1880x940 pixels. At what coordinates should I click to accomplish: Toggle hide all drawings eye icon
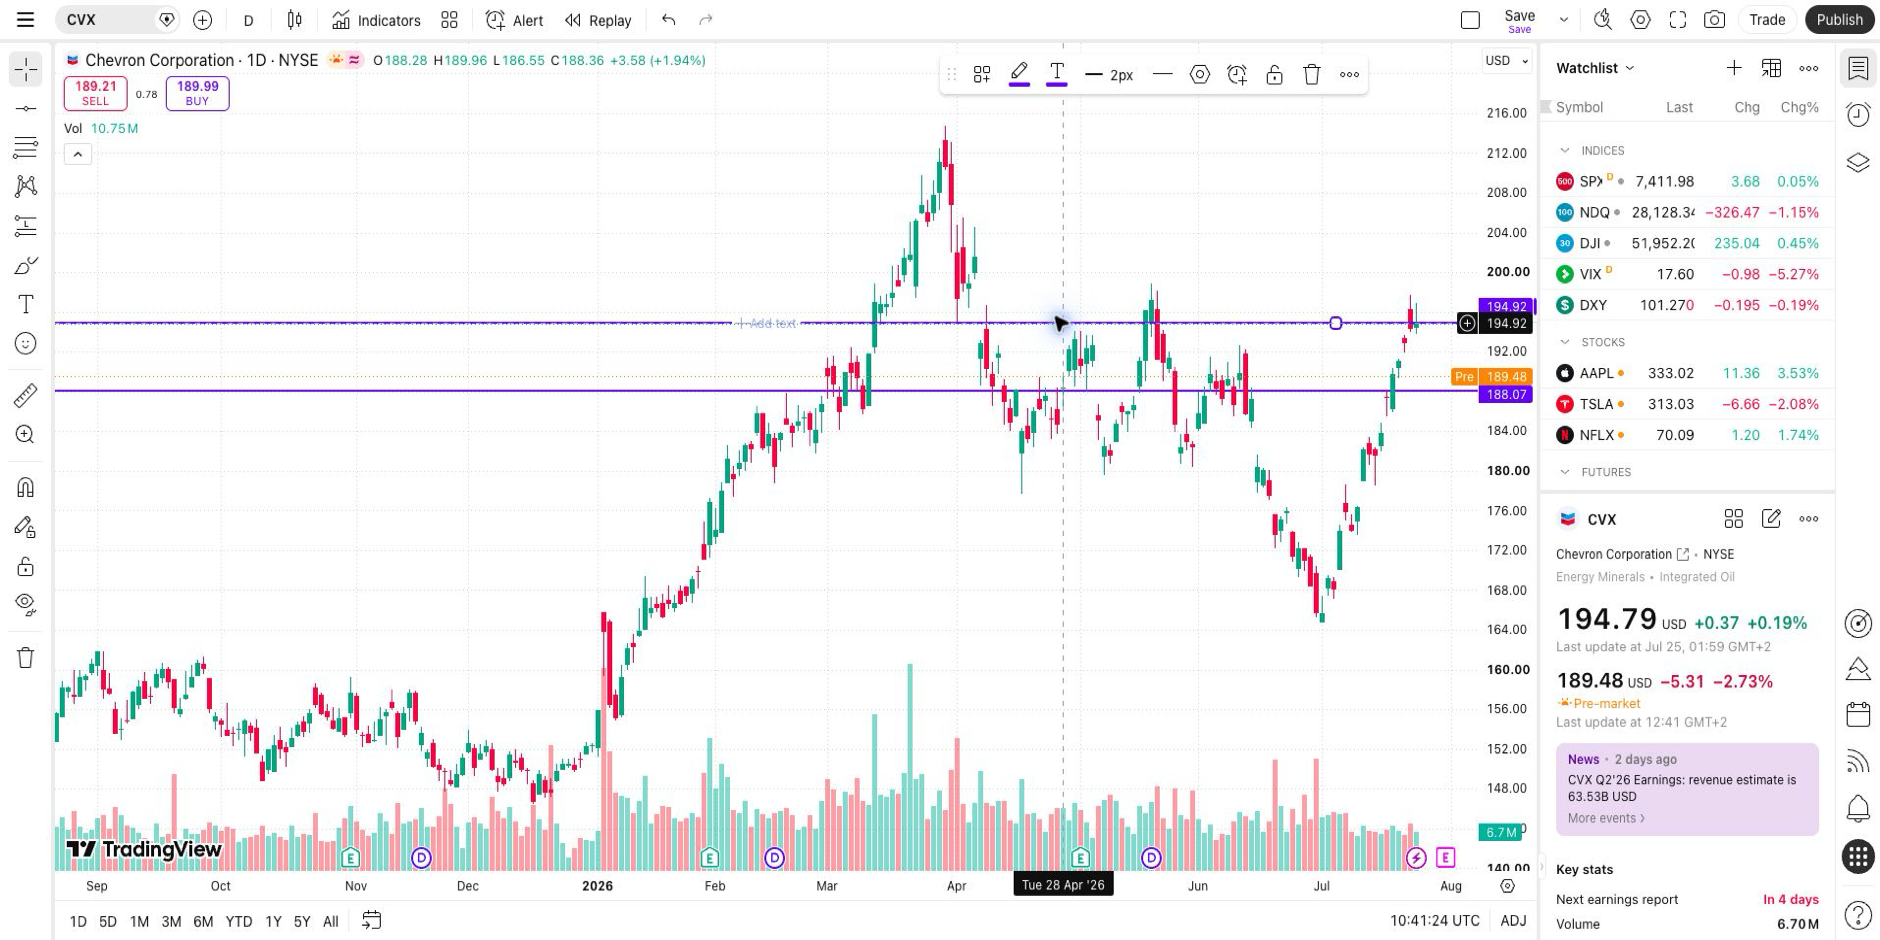click(25, 604)
